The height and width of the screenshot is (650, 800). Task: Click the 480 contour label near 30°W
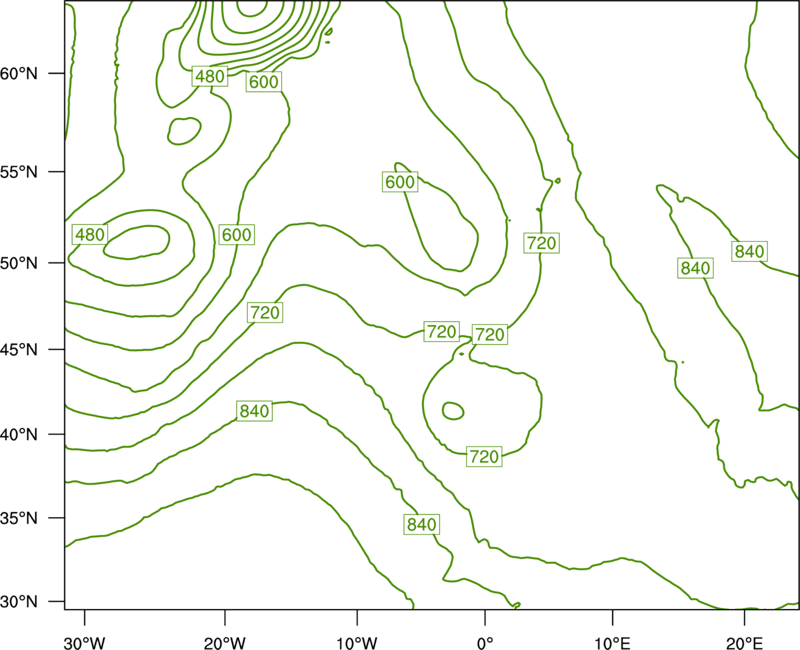point(90,235)
